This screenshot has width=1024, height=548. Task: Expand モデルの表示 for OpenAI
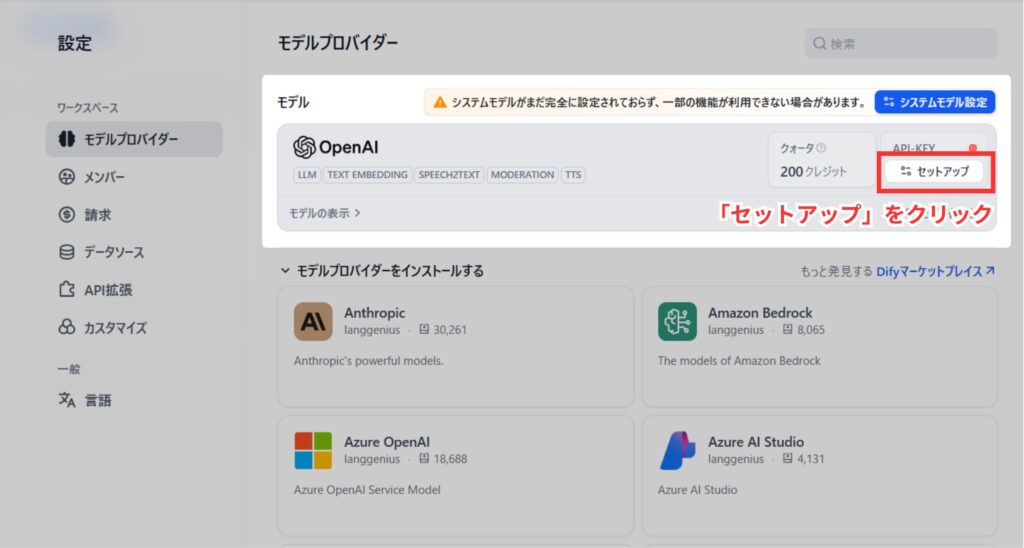325,213
